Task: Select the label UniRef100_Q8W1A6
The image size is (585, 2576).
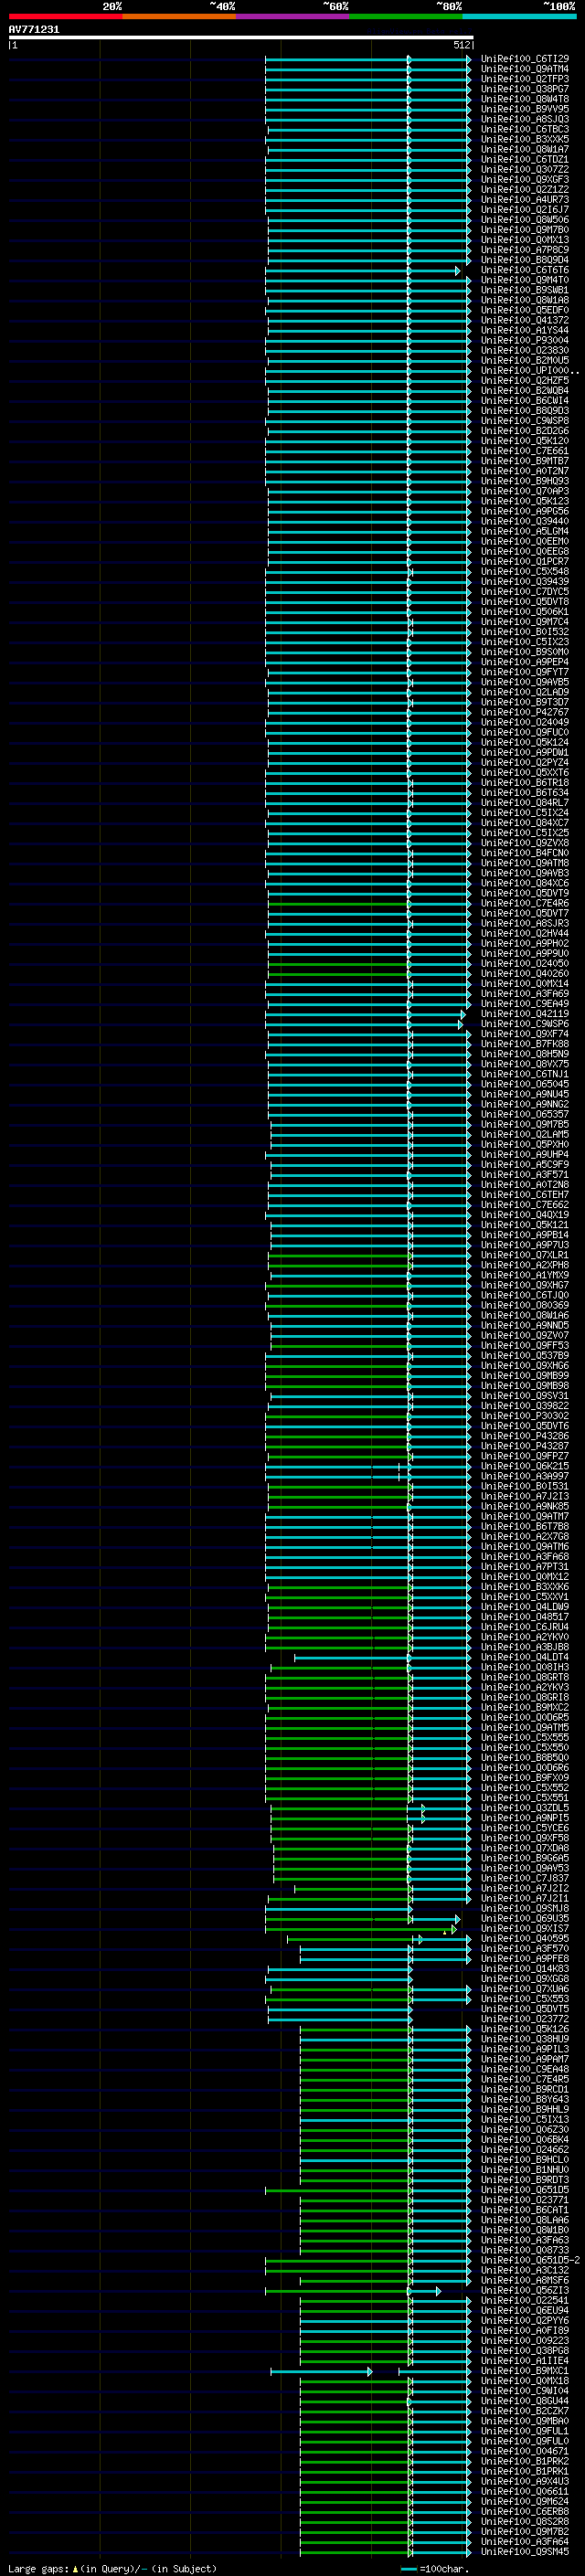Action: (525, 1316)
